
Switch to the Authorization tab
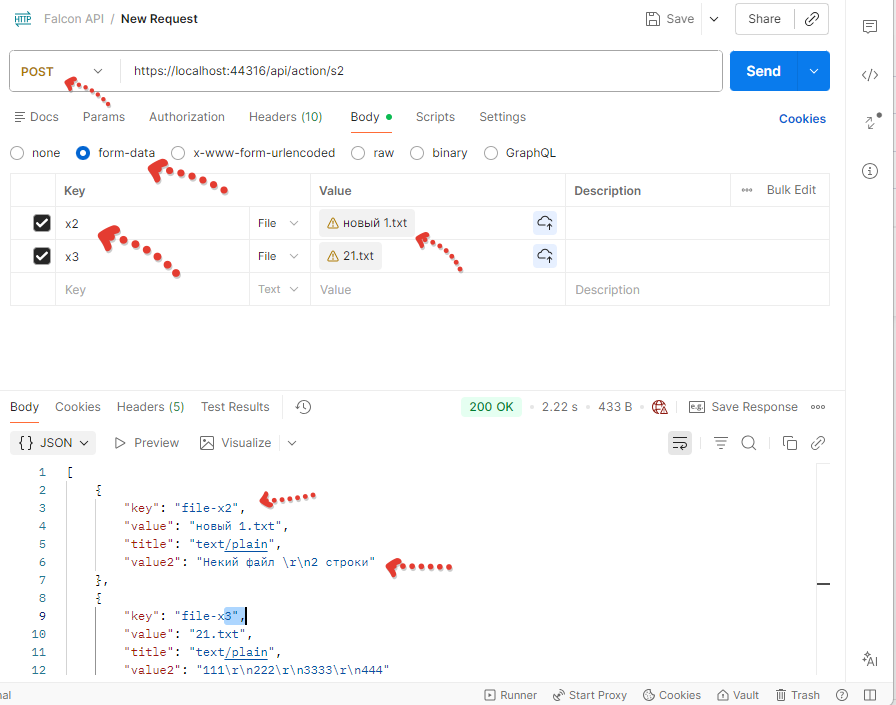coord(187,117)
